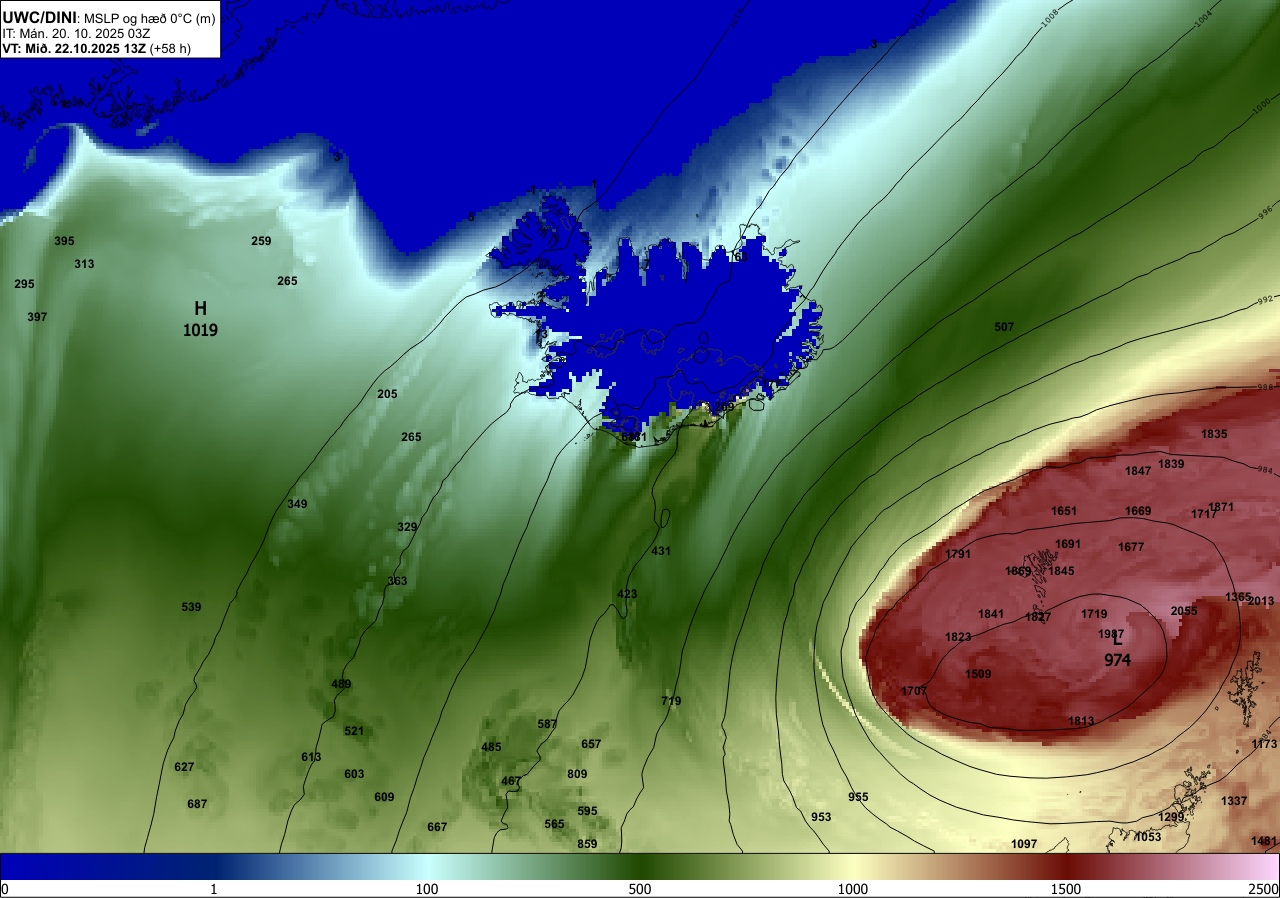Click the height value 395

pyautogui.click(x=64, y=241)
